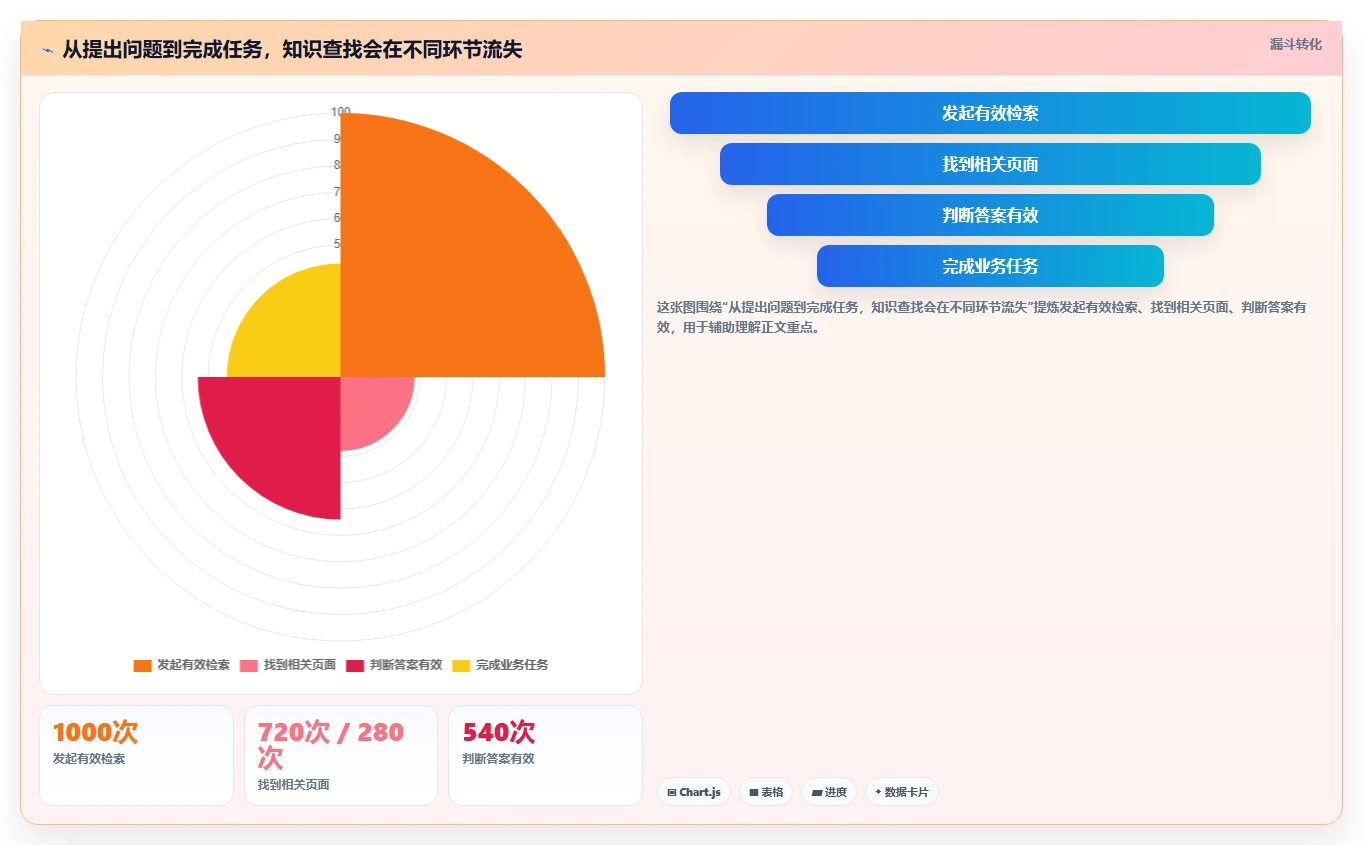
Task: Toggle the crimson 判断答案有效 legend swatch
Action: [355, 666]
